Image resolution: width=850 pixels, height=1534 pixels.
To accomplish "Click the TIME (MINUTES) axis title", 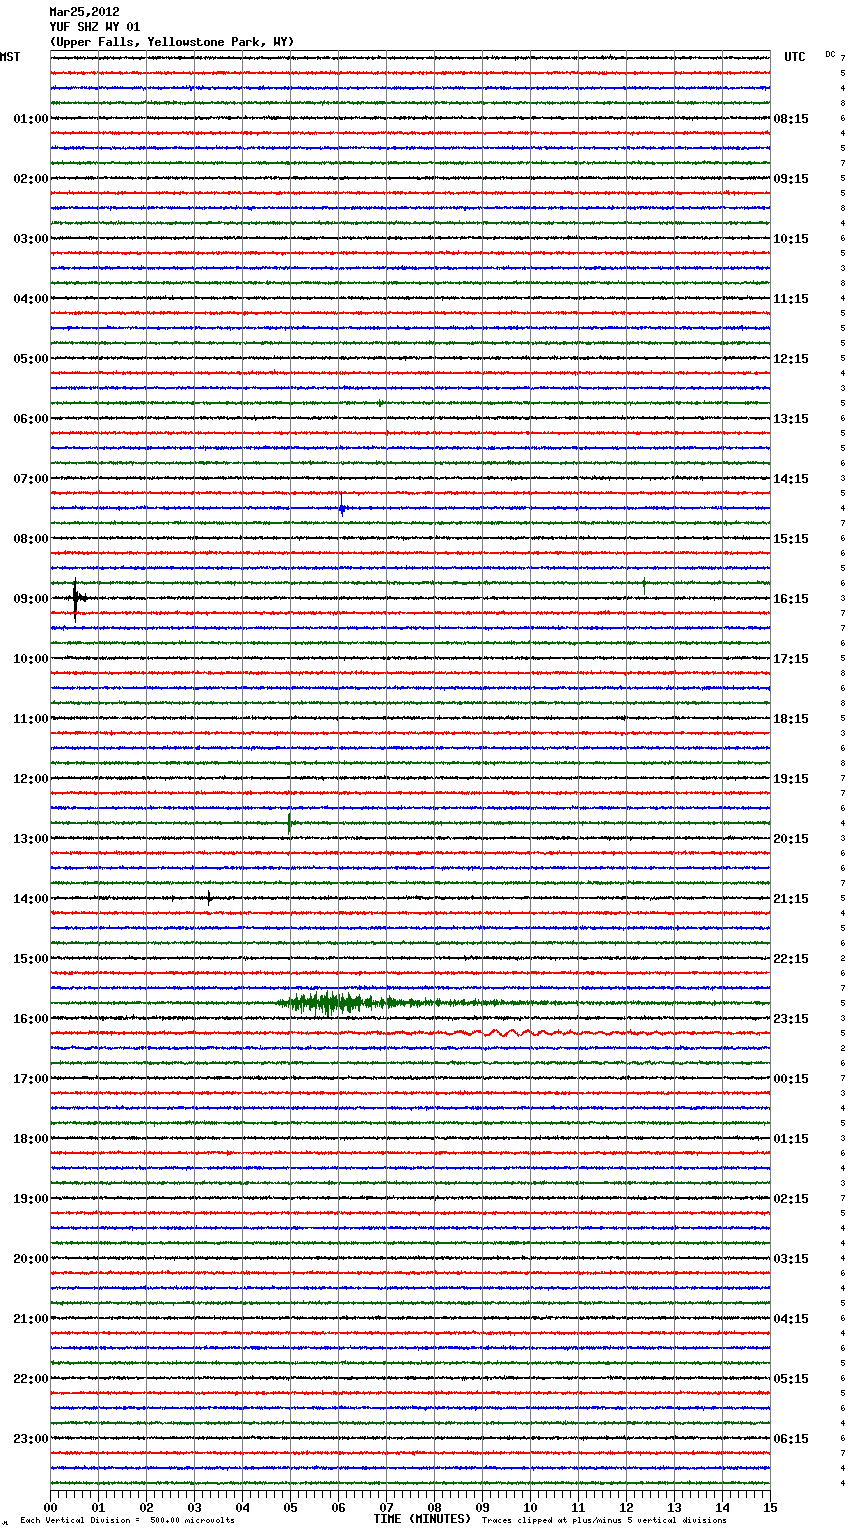I will (422, 1519).
